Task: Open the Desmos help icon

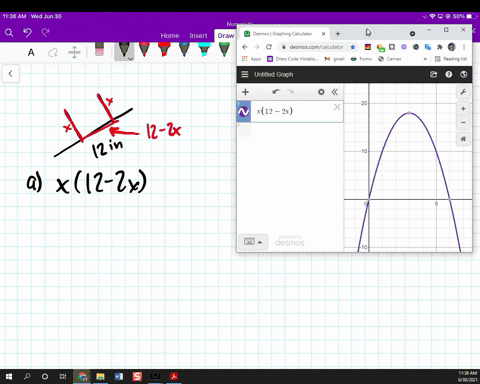Action: [449, 74]
